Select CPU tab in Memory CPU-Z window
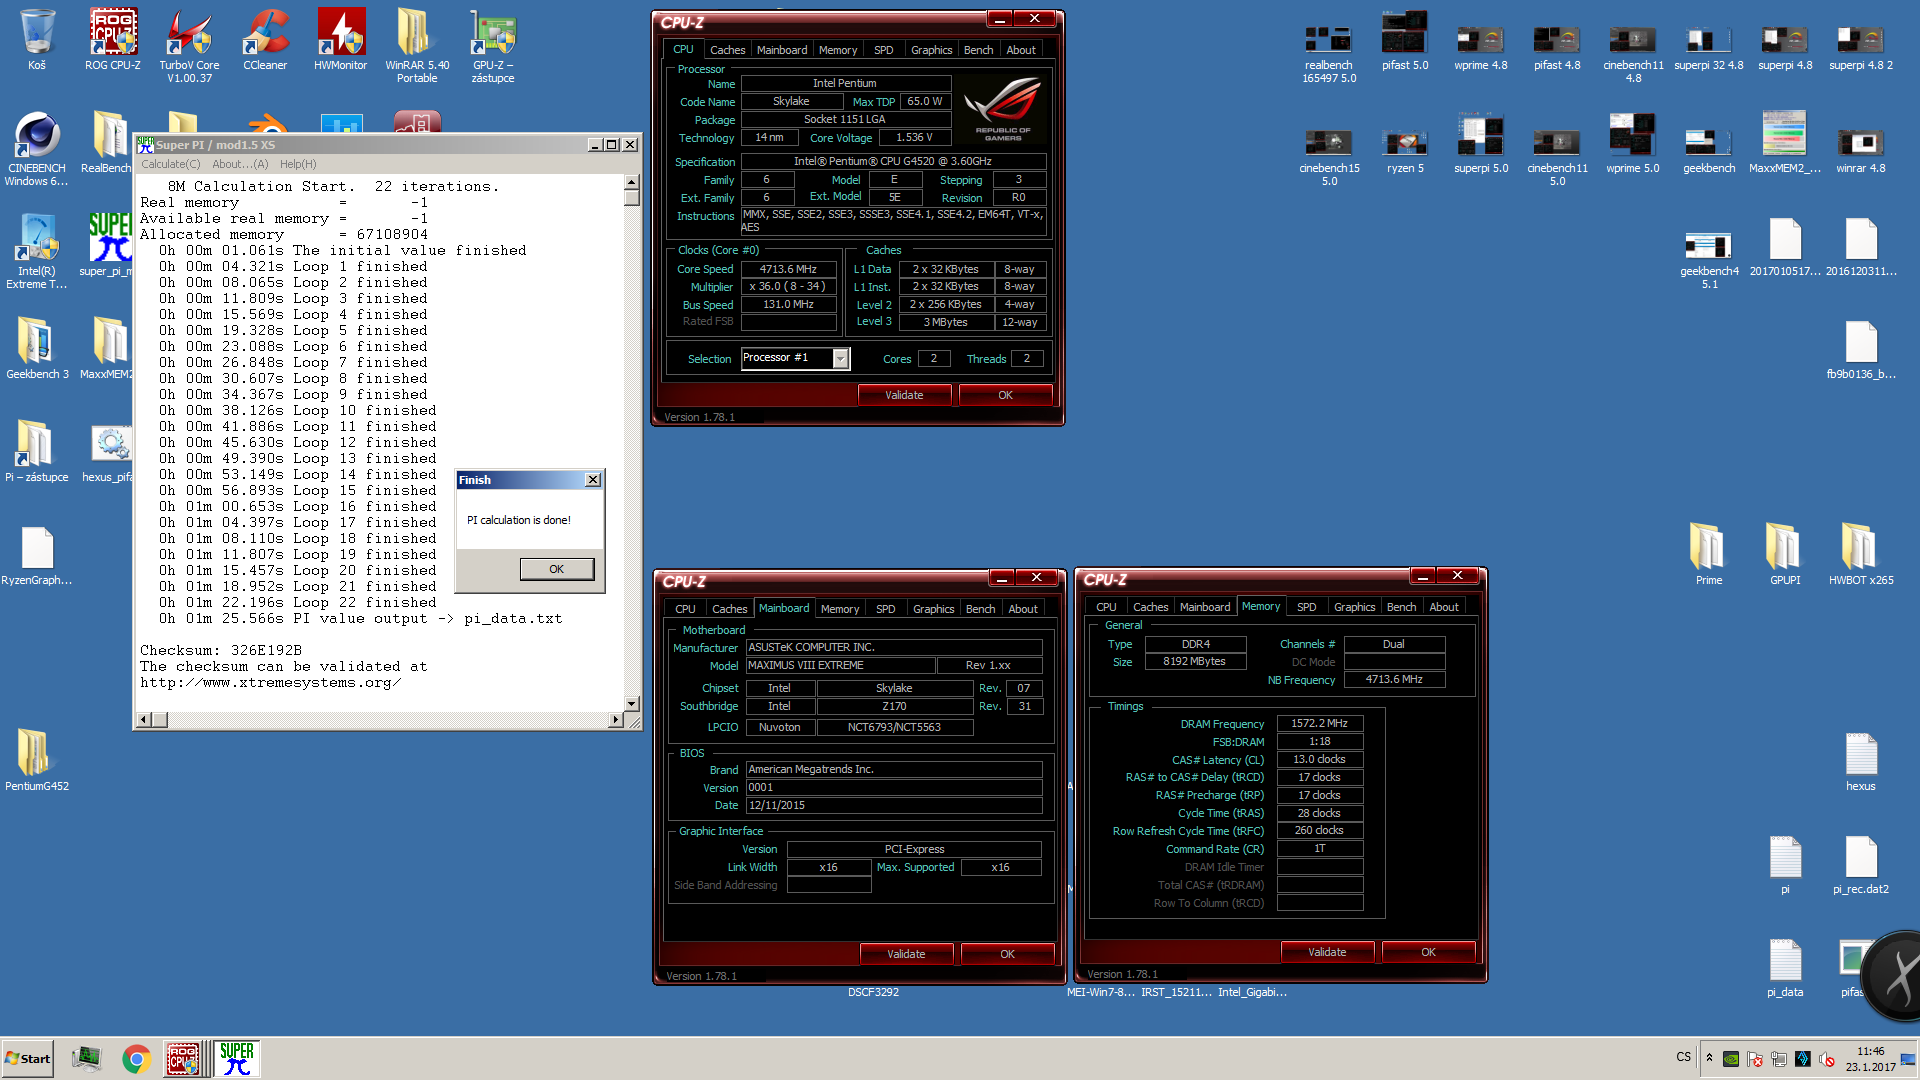The width and height of the screenshot is (1920, 1080). coord(1106,607)
